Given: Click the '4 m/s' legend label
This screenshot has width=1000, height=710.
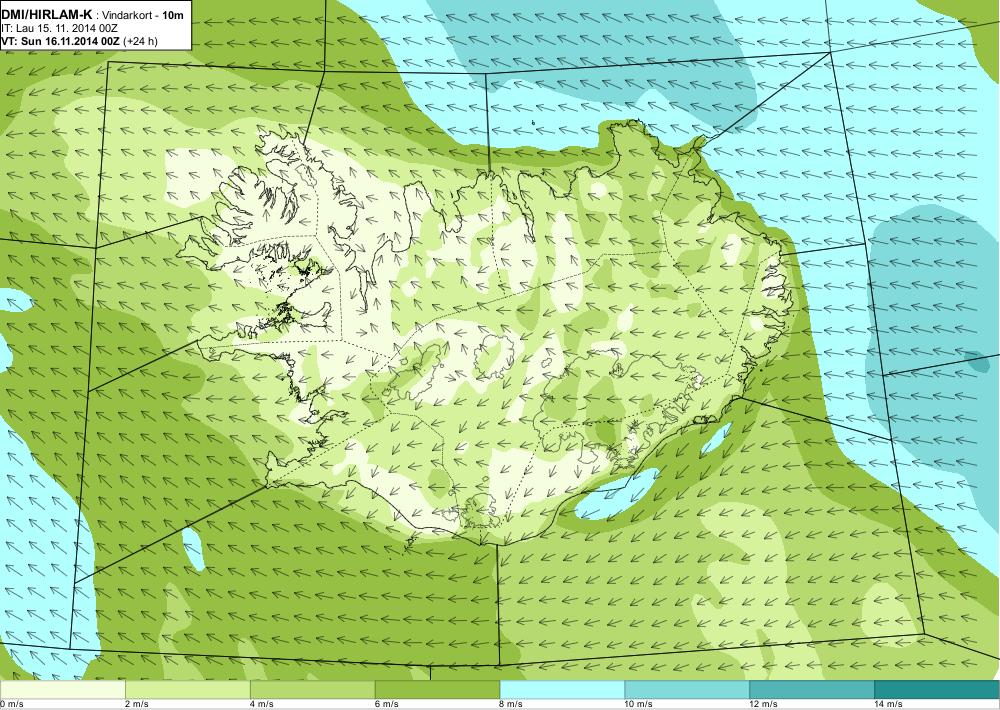Looking at the screenshot, I should pos(262,704).
